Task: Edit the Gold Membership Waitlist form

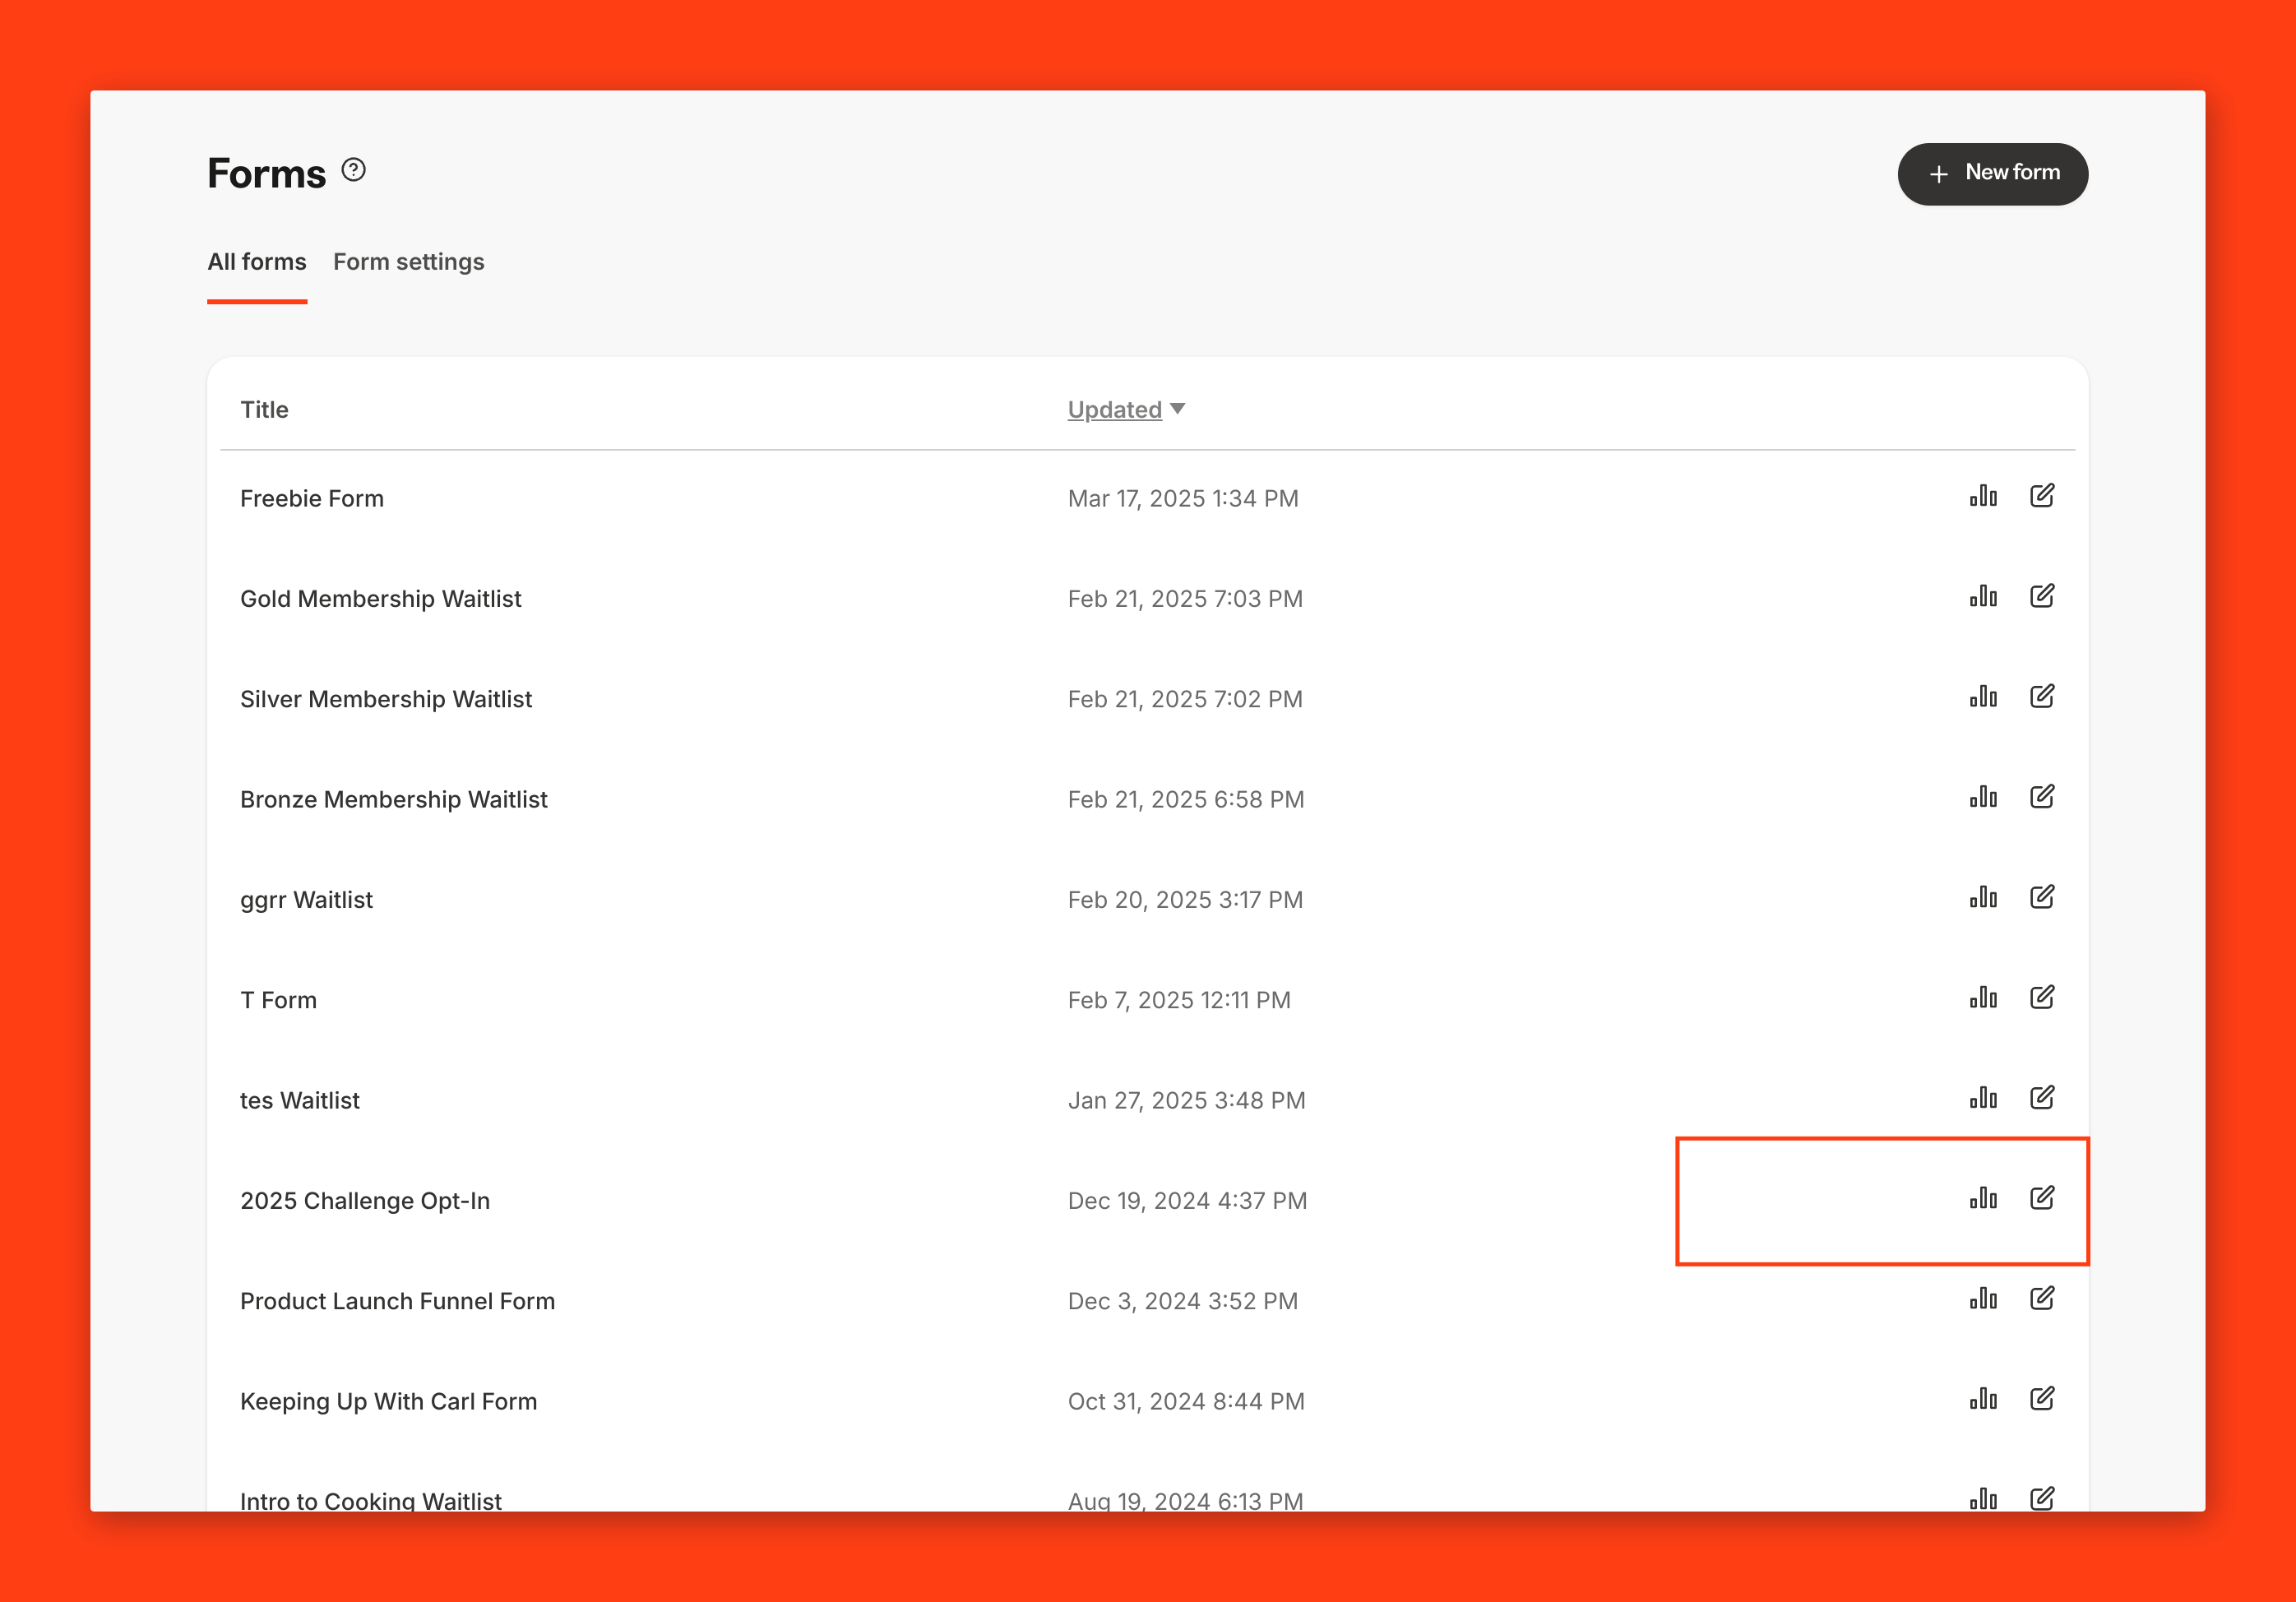Action: click(x=2042, y=596)
